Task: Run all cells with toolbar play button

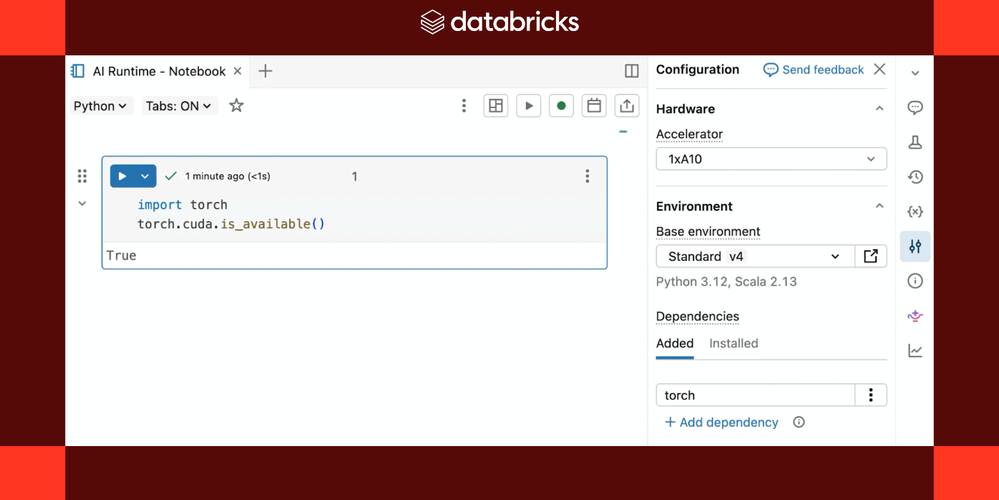Action: 528,106
